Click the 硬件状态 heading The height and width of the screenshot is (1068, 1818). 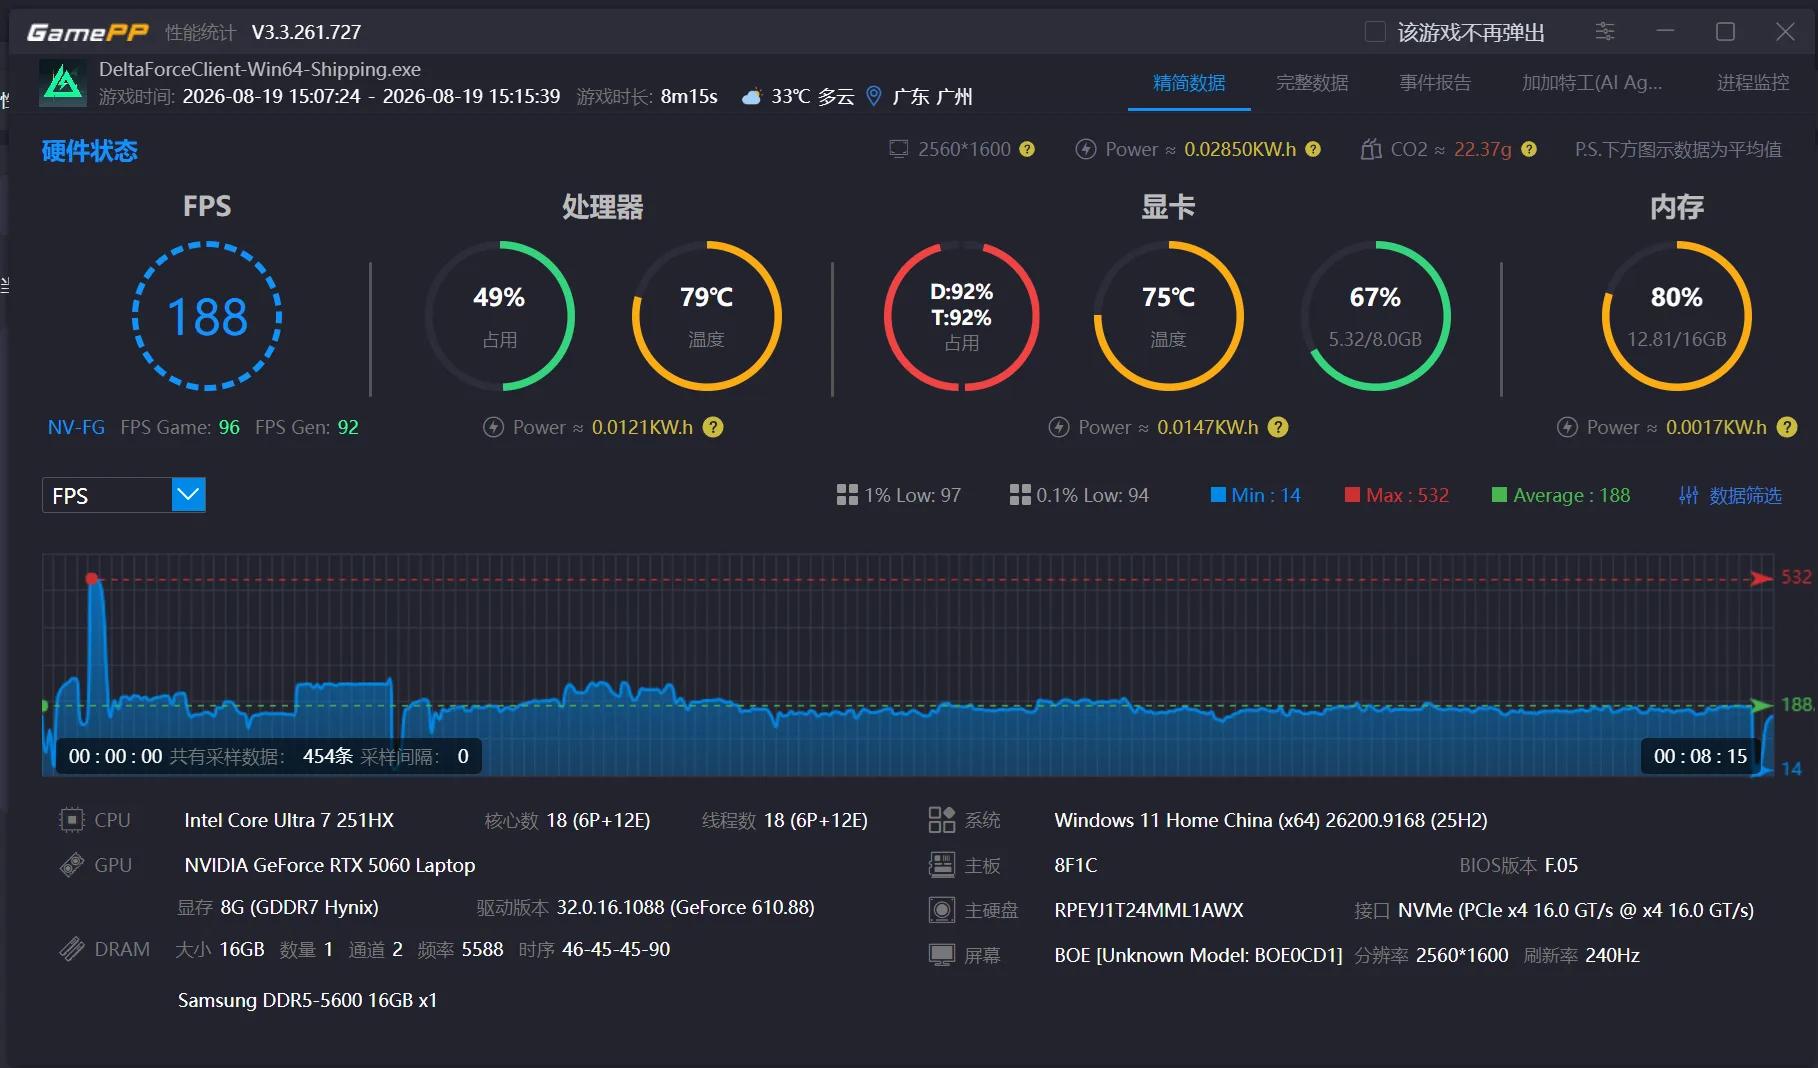coord(90,151)
